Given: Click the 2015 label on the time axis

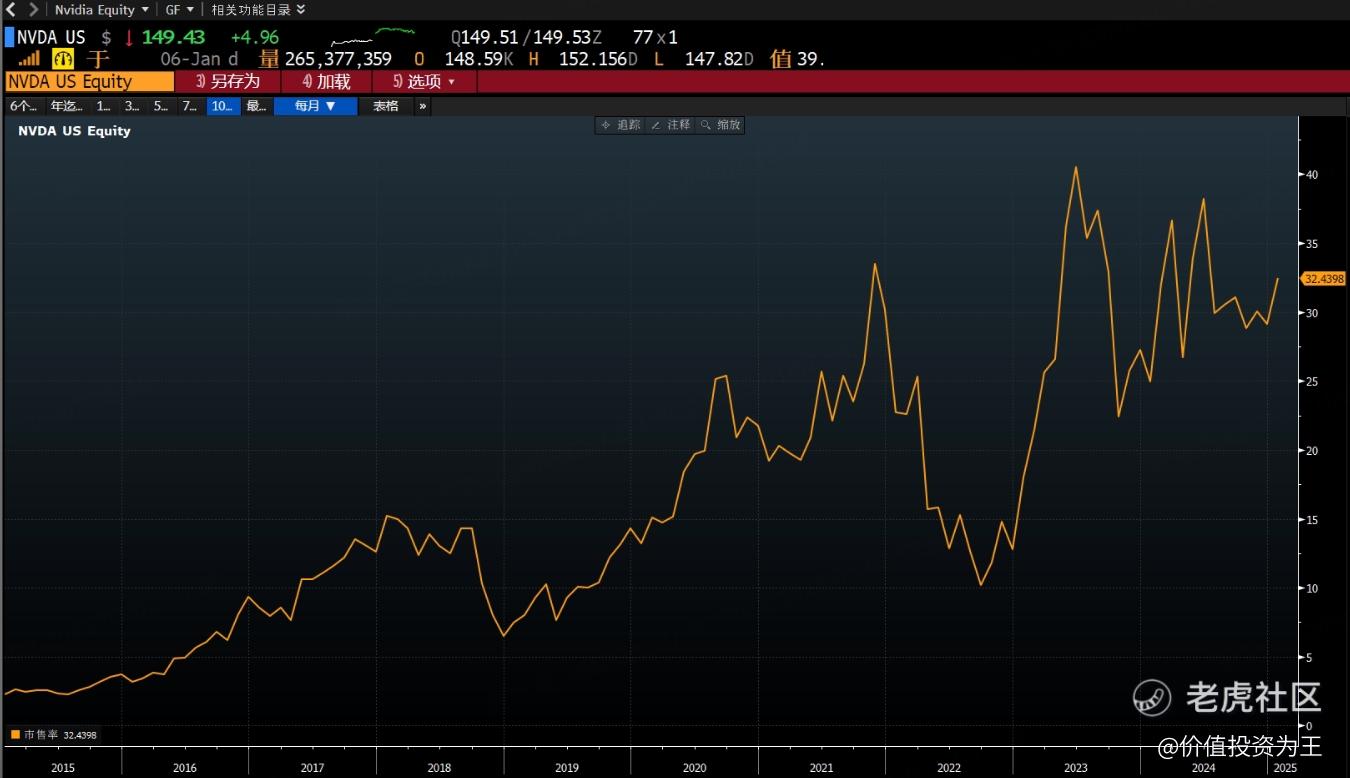Looking at the screenshot, I should (x=62, y=768).
